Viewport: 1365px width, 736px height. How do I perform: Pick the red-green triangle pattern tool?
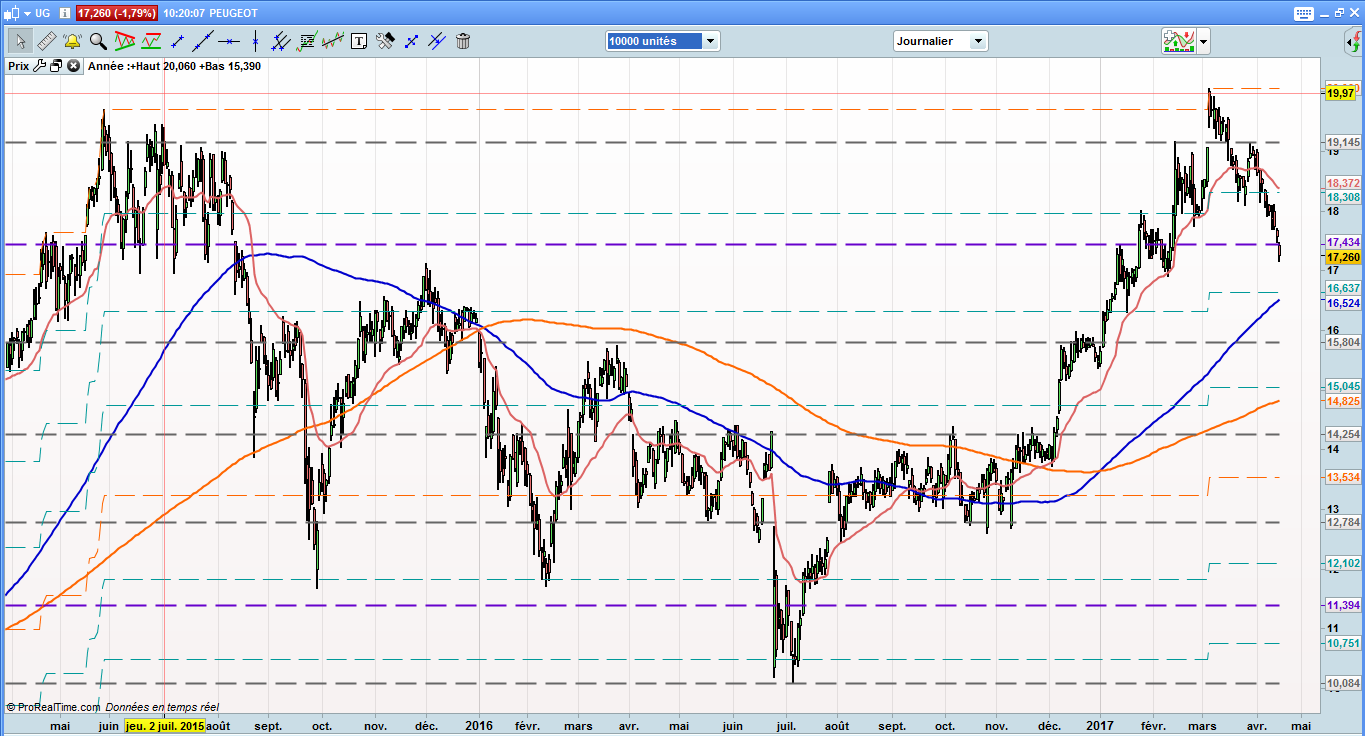pos(125,41)
